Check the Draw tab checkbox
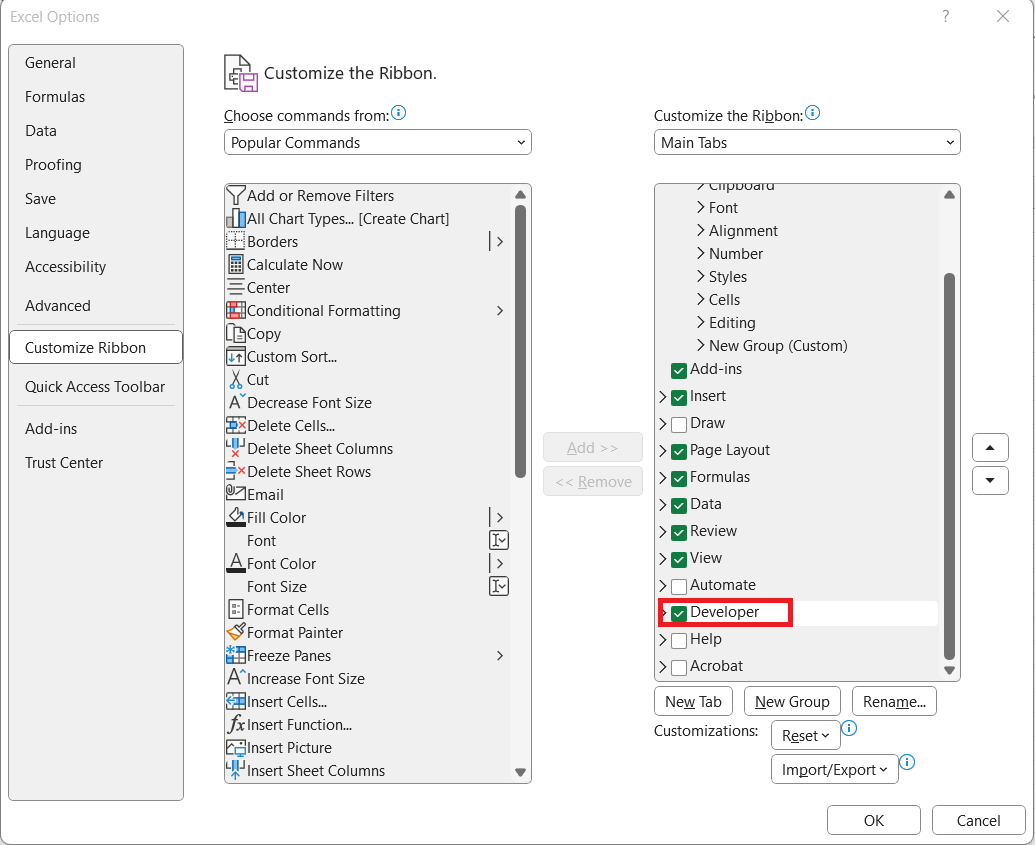Viewport: 1035px width, 845px height. click(679, 424)
